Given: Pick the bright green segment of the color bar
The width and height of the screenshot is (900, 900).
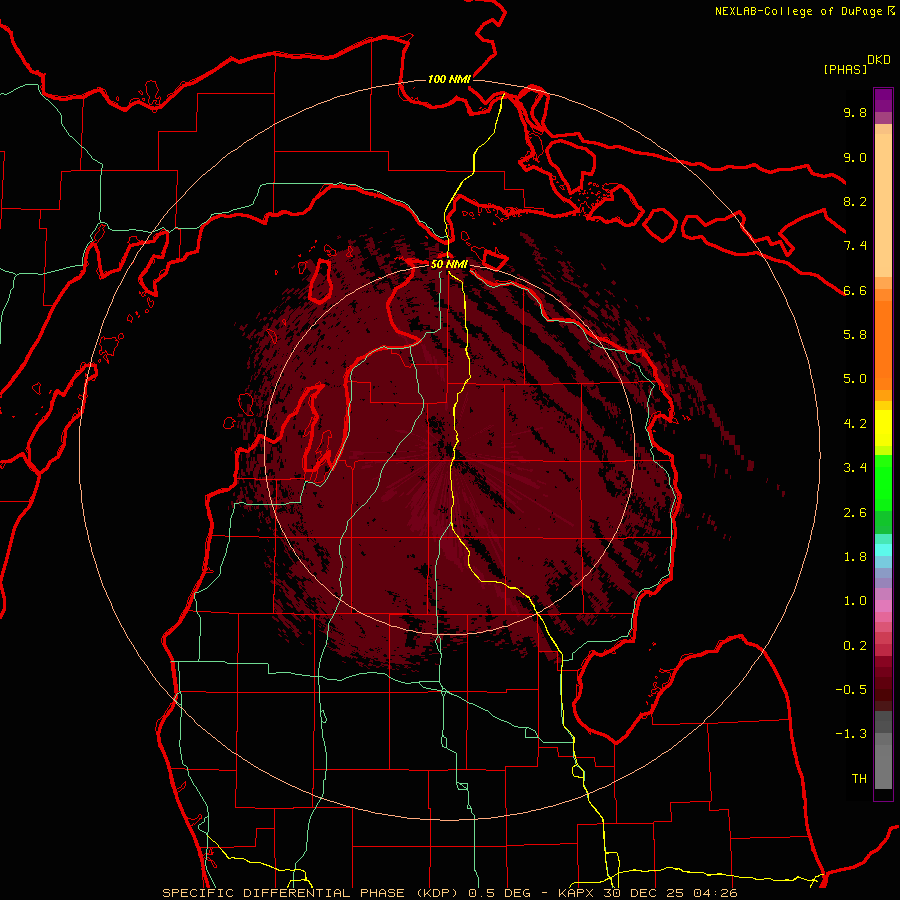Looking at the screenshot, I should (x=883, y=482).
